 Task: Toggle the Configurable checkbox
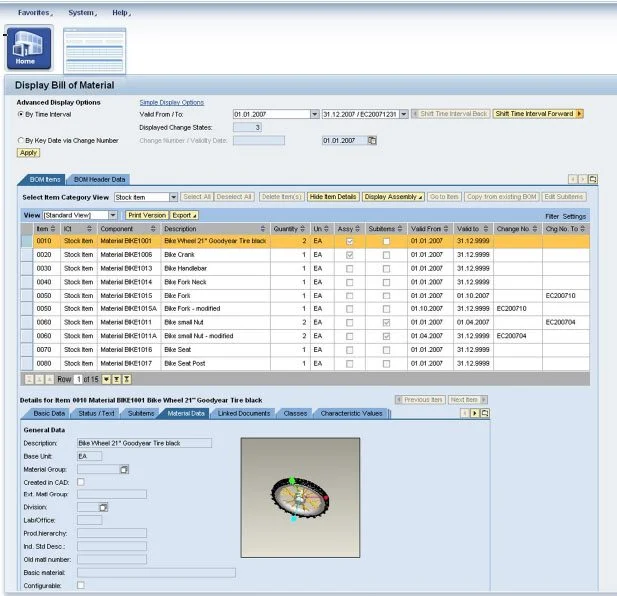(x=81, y=585)
